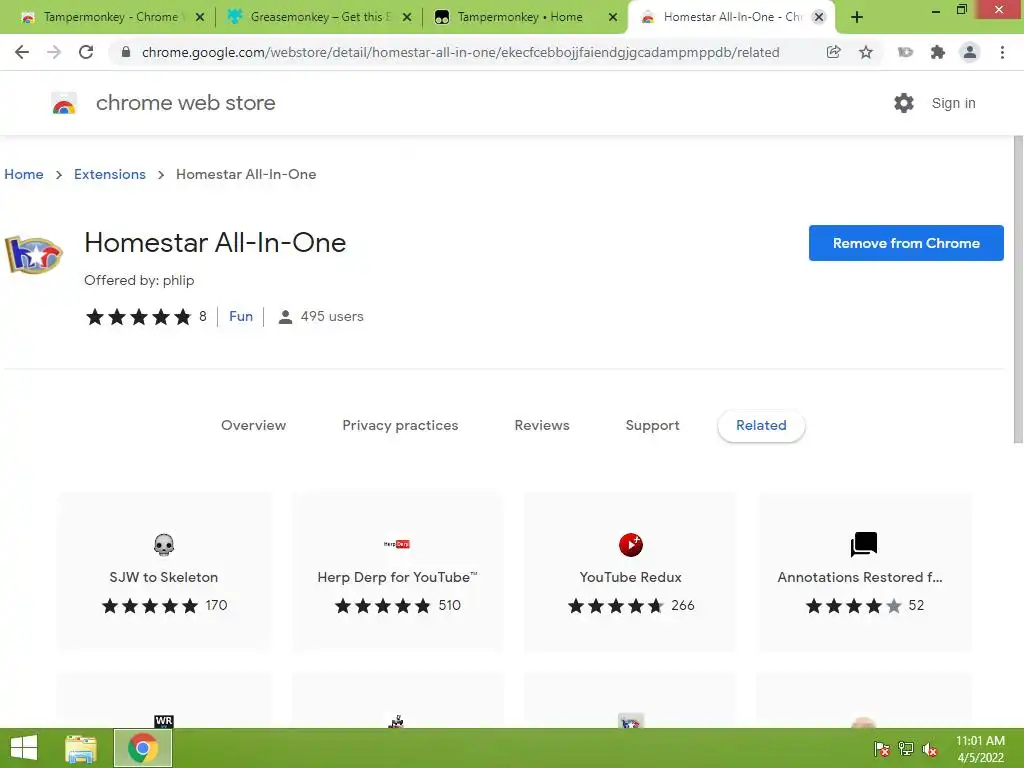Image resolution: width=1024 pixels, height=768 pixels.
Task: Click the Homestar All-In-One extension logo
Action: (33, 253)
